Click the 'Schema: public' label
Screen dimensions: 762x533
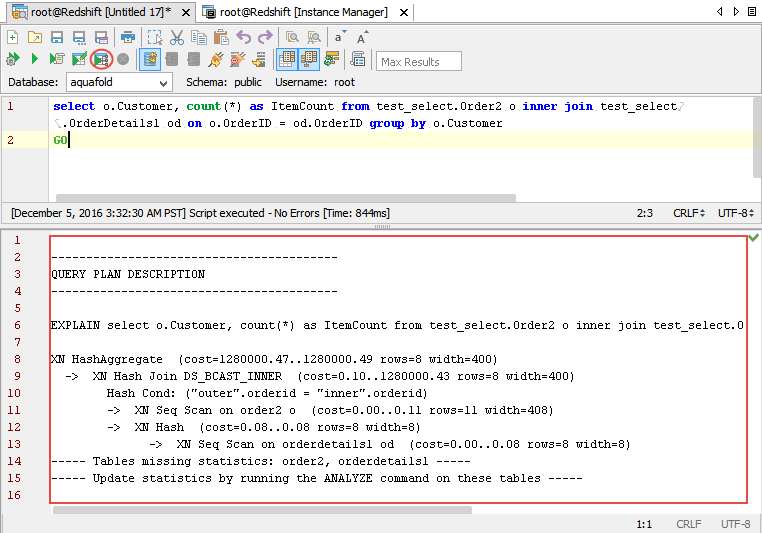(224, 82)
